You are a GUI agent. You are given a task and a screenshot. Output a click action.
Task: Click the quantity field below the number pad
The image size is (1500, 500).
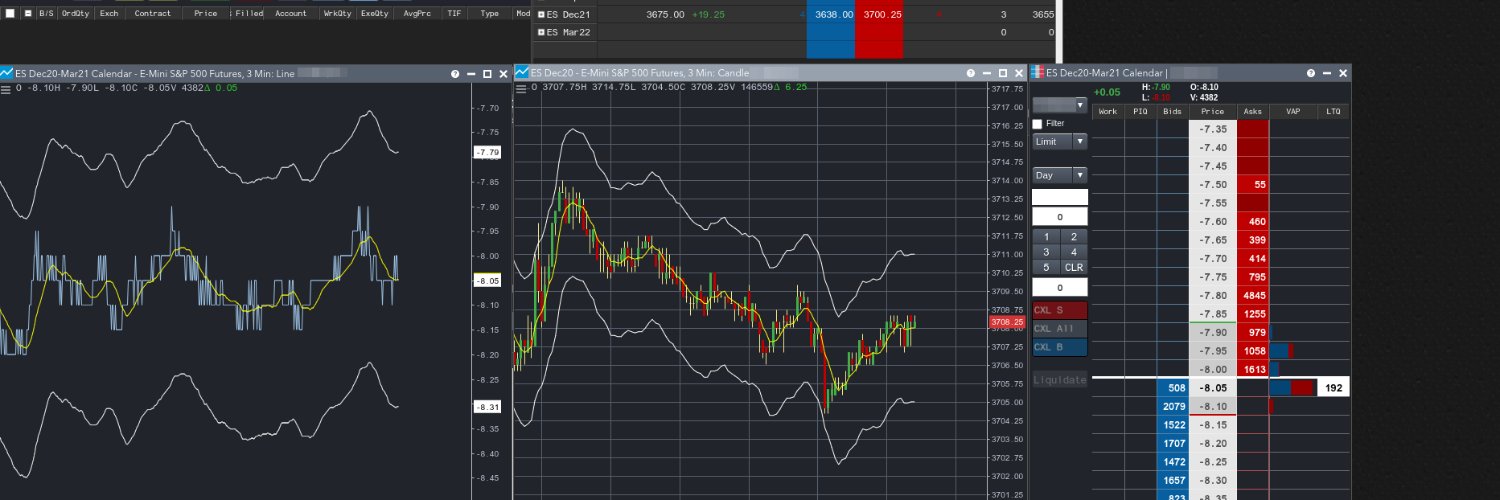coord(1060,287)
